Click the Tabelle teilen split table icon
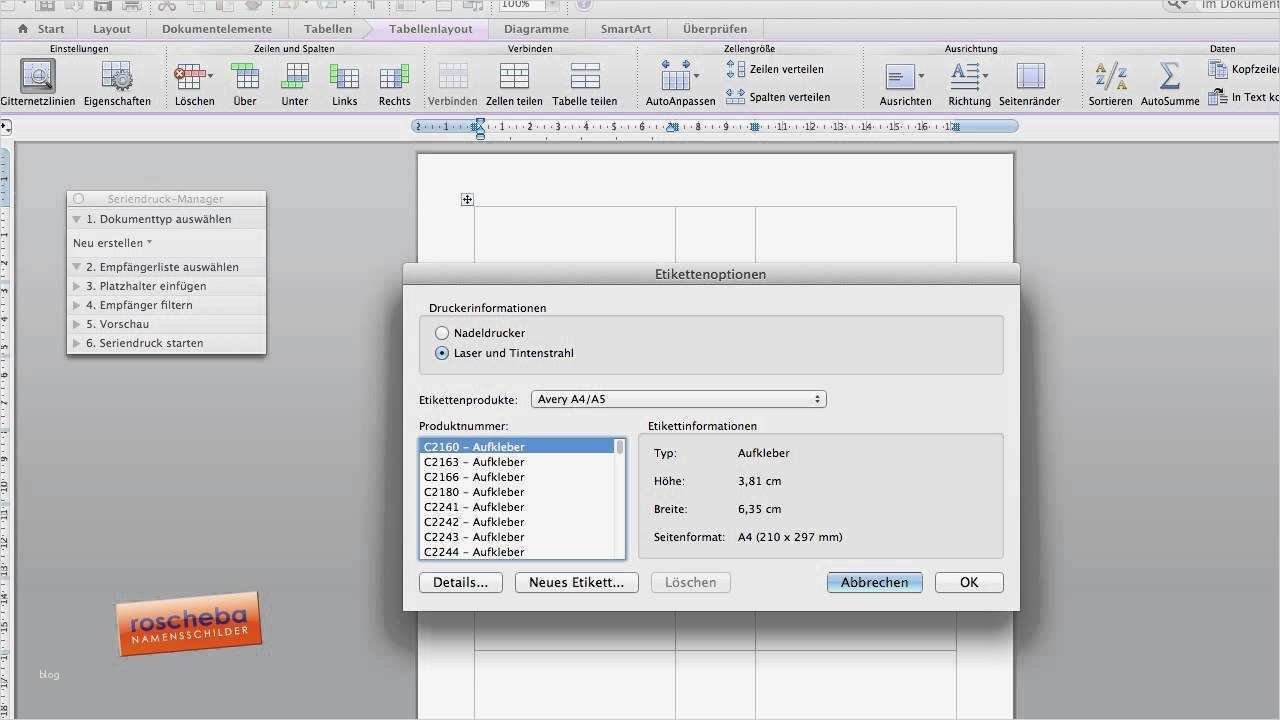The height and width of the screenshot is (720, 1280). [x=585, y=76]
